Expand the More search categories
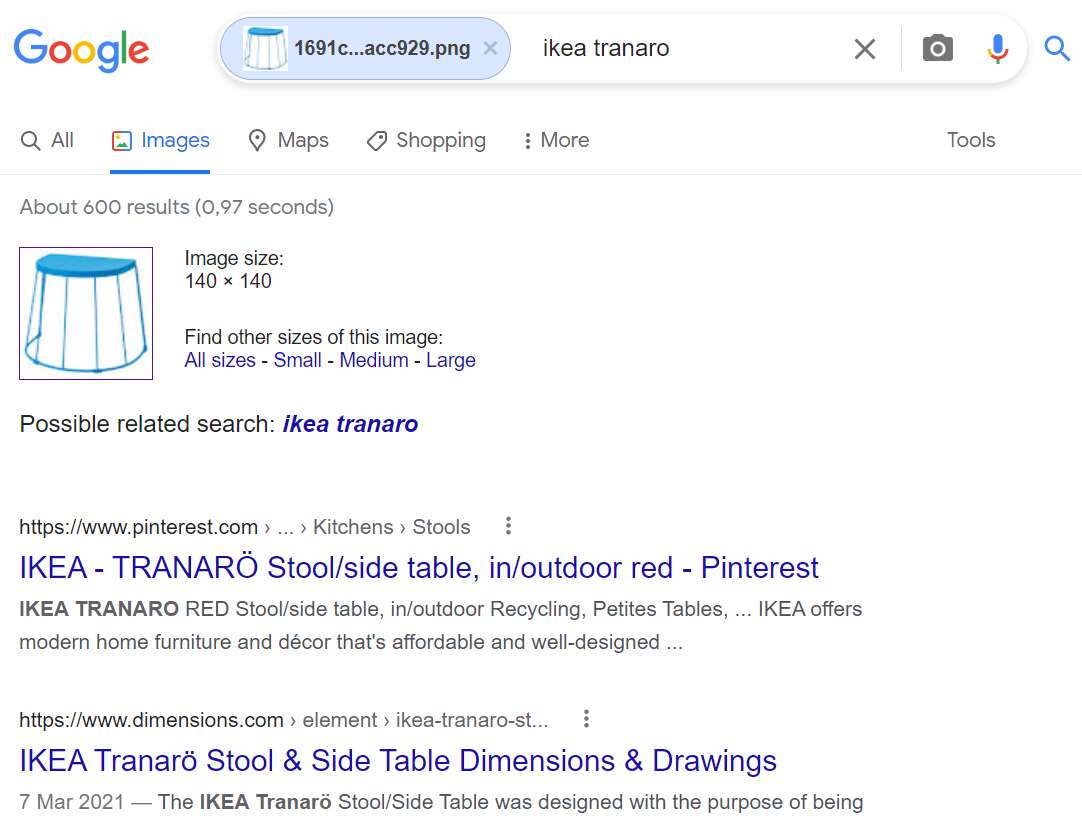Image resolution: width=1082 pixels, height=818 pixels. [556, 140]
